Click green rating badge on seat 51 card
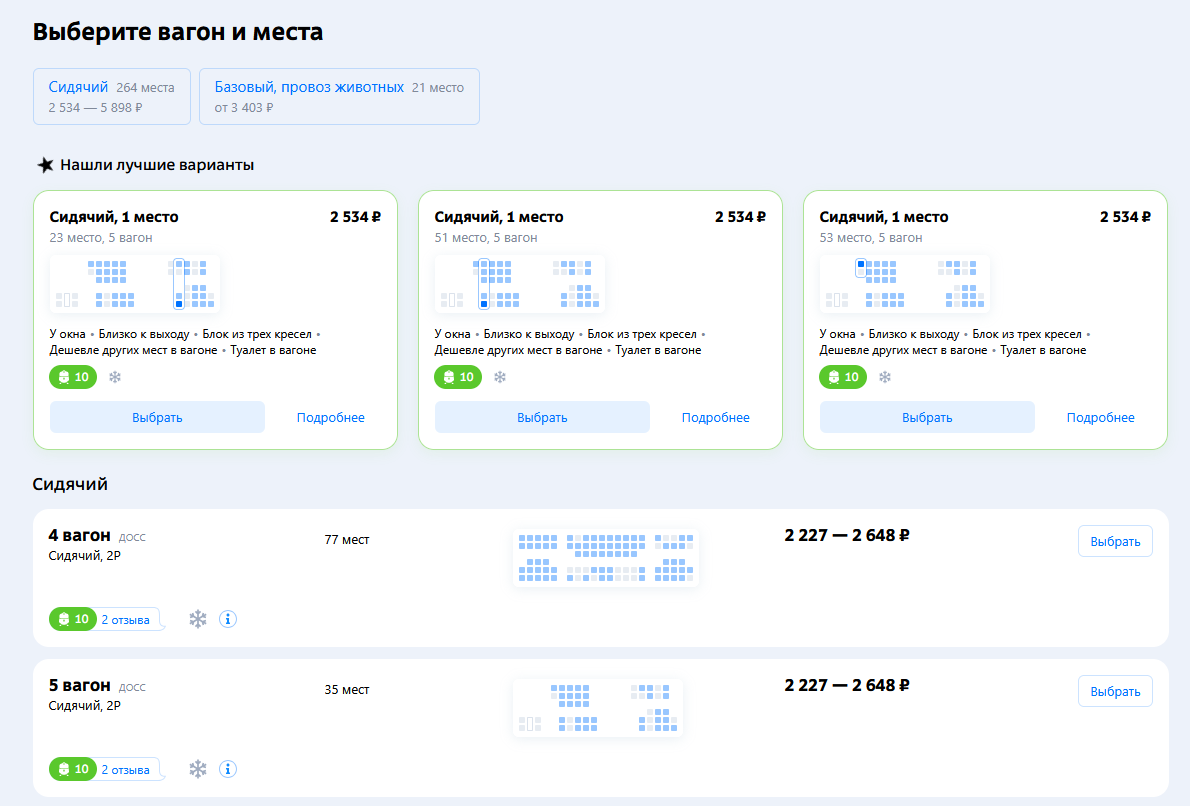 click(x=458, y=377)
